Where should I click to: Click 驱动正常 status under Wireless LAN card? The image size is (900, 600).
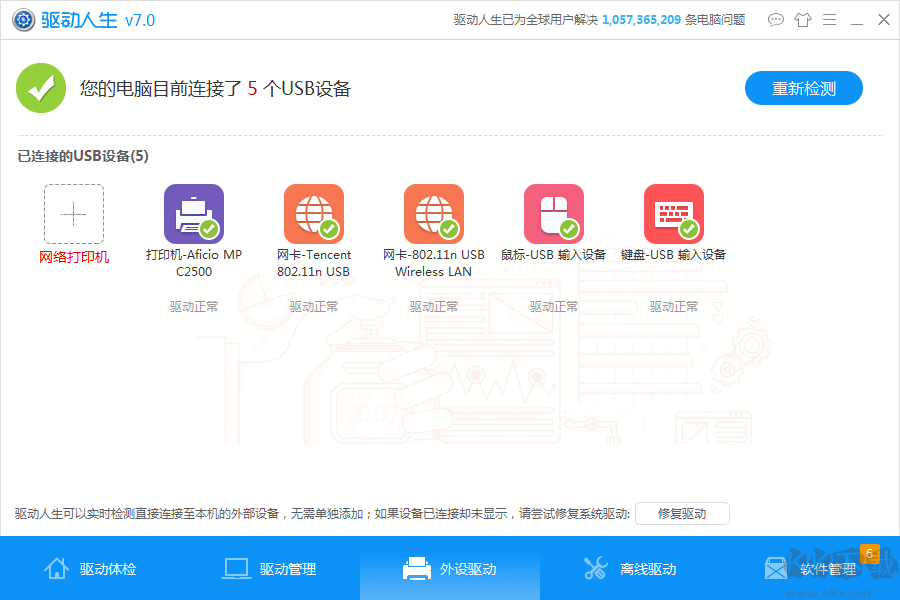434,307
